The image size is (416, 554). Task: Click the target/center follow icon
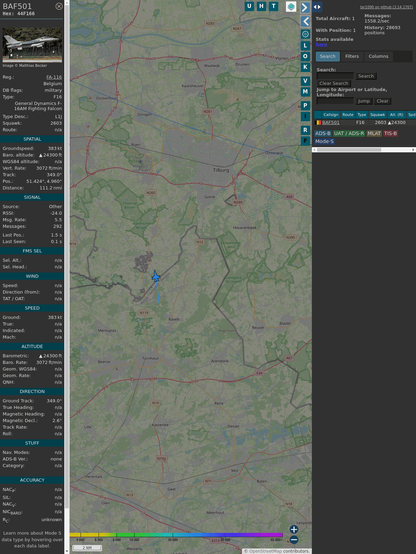[305, 34]
